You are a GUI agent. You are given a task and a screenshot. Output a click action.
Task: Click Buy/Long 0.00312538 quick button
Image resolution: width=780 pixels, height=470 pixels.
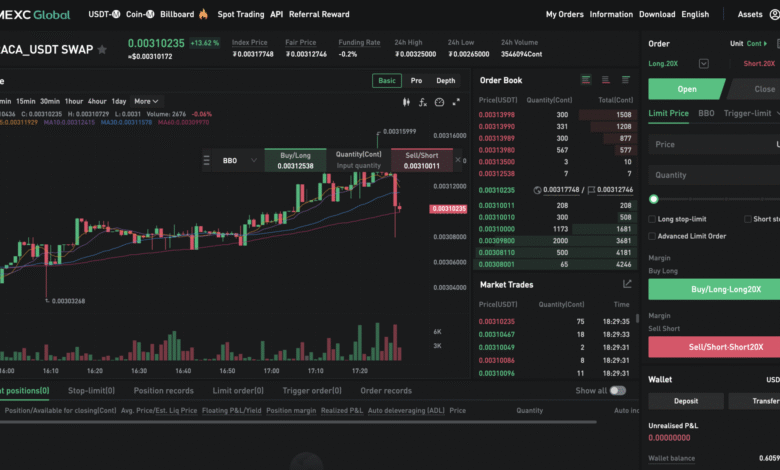295,160
